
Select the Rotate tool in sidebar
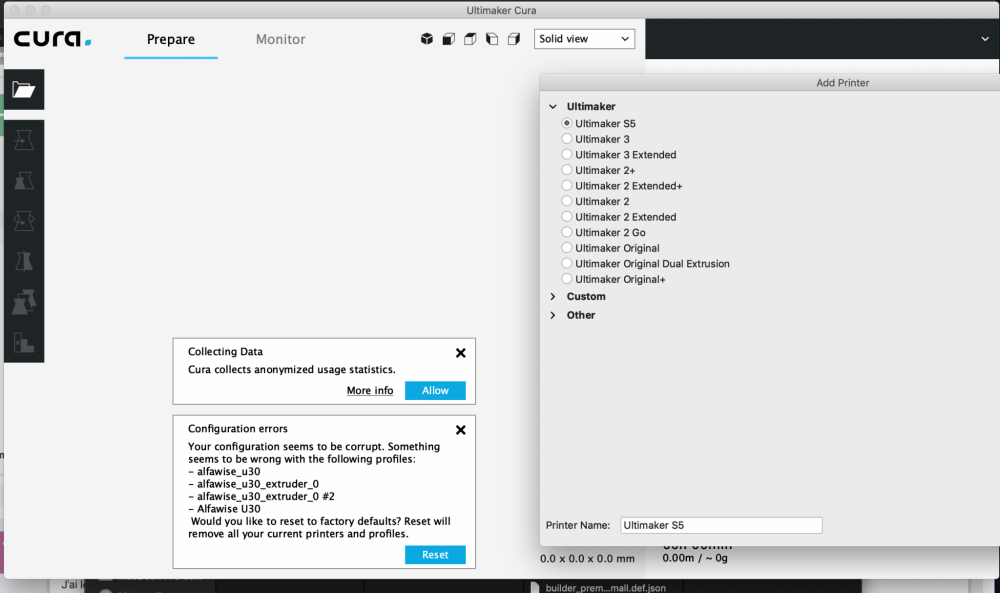tap(24, 221)
